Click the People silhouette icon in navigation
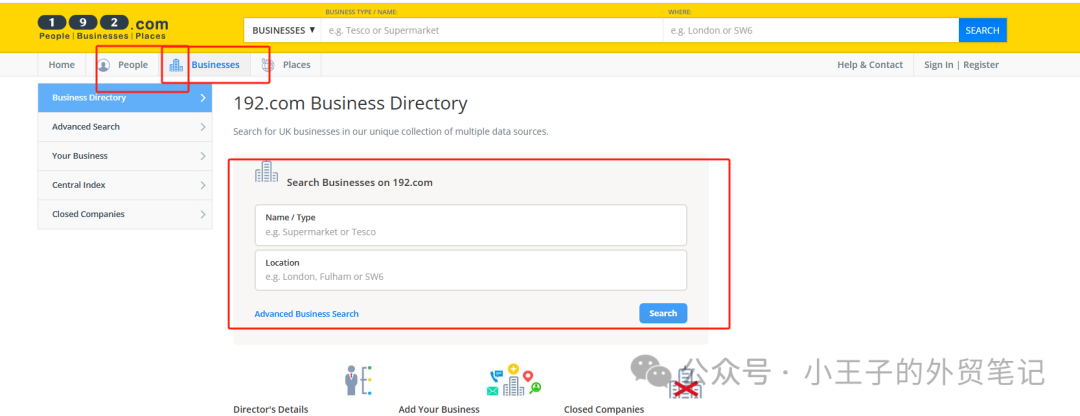Image resolution: width=1080 pixels, height=416 pixels. coord(104,65)
